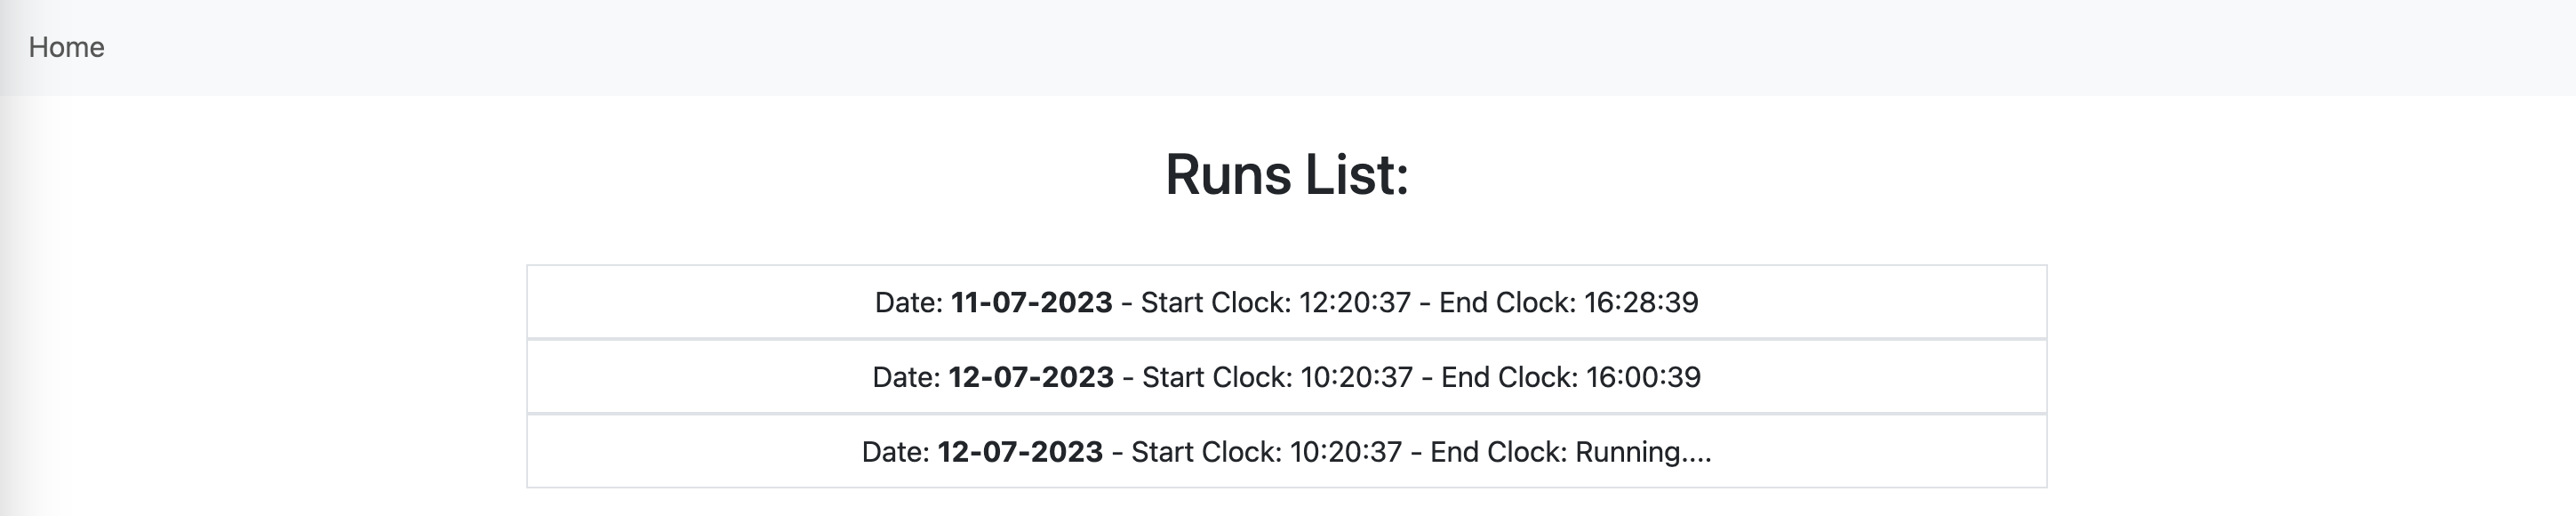Screen dimensions: 2576x516
Task: Click the Date label in first run
Action: point(909,302)
